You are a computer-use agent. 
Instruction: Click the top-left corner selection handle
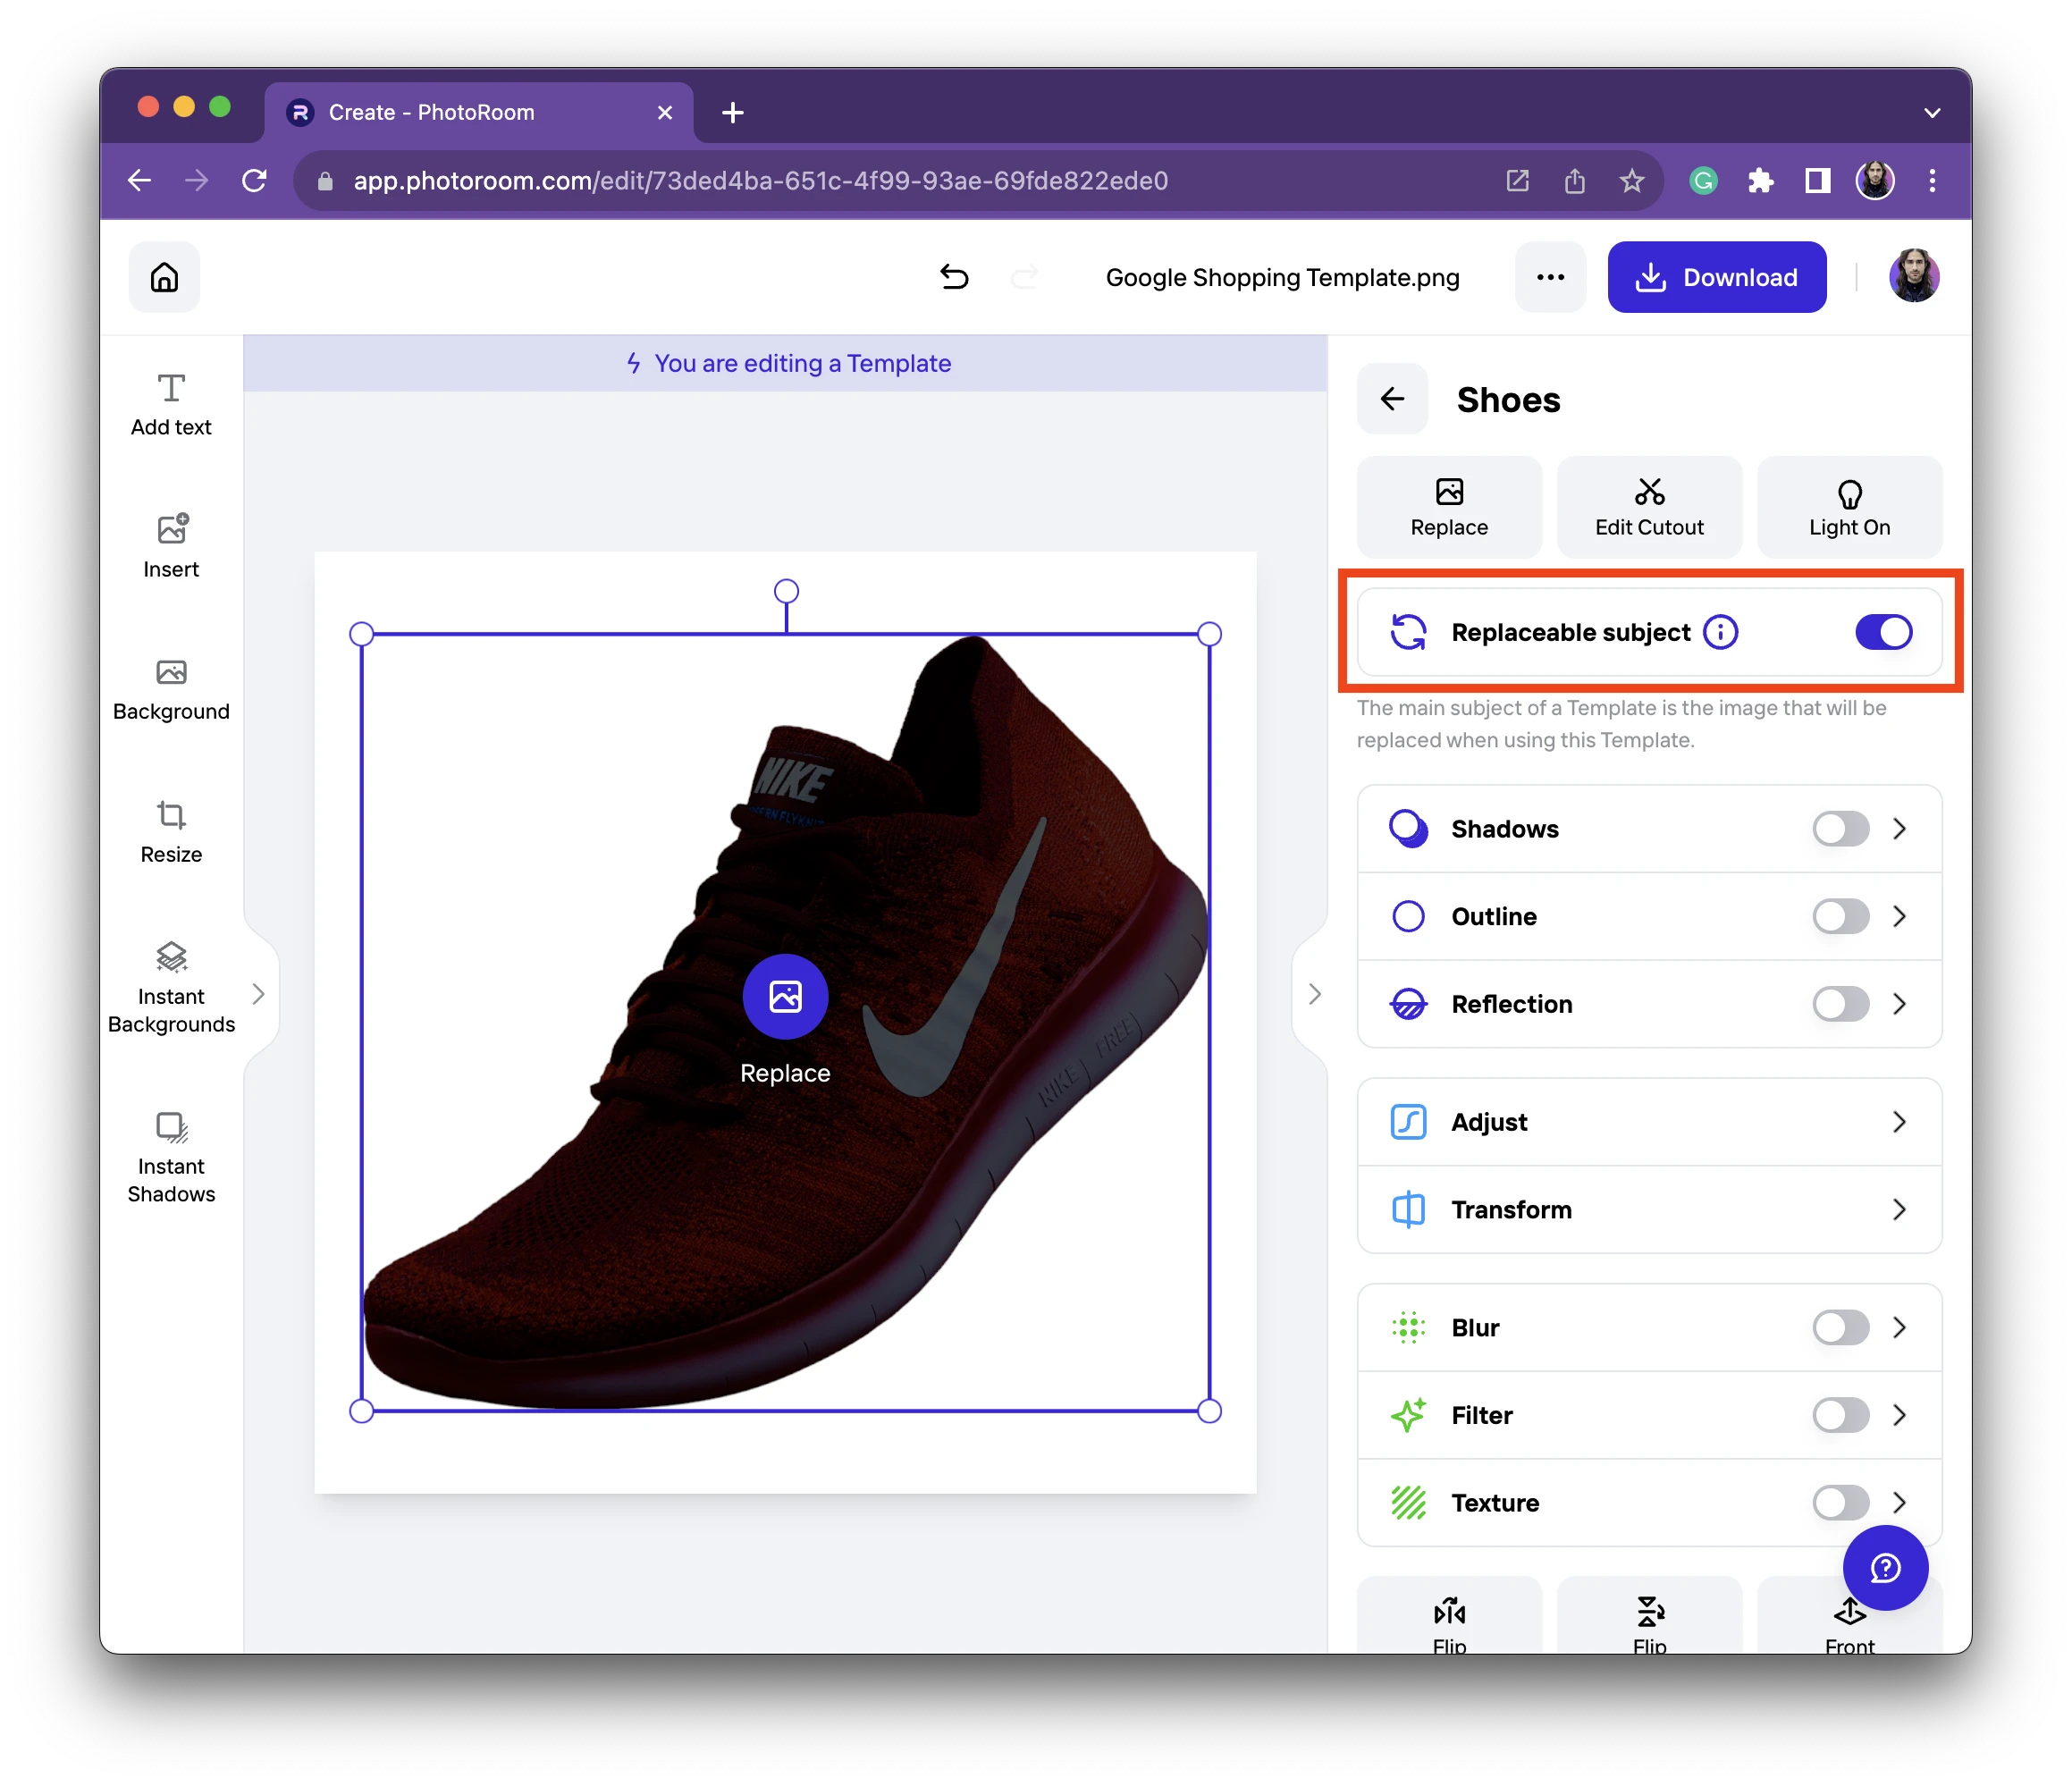tap(361, 633)
